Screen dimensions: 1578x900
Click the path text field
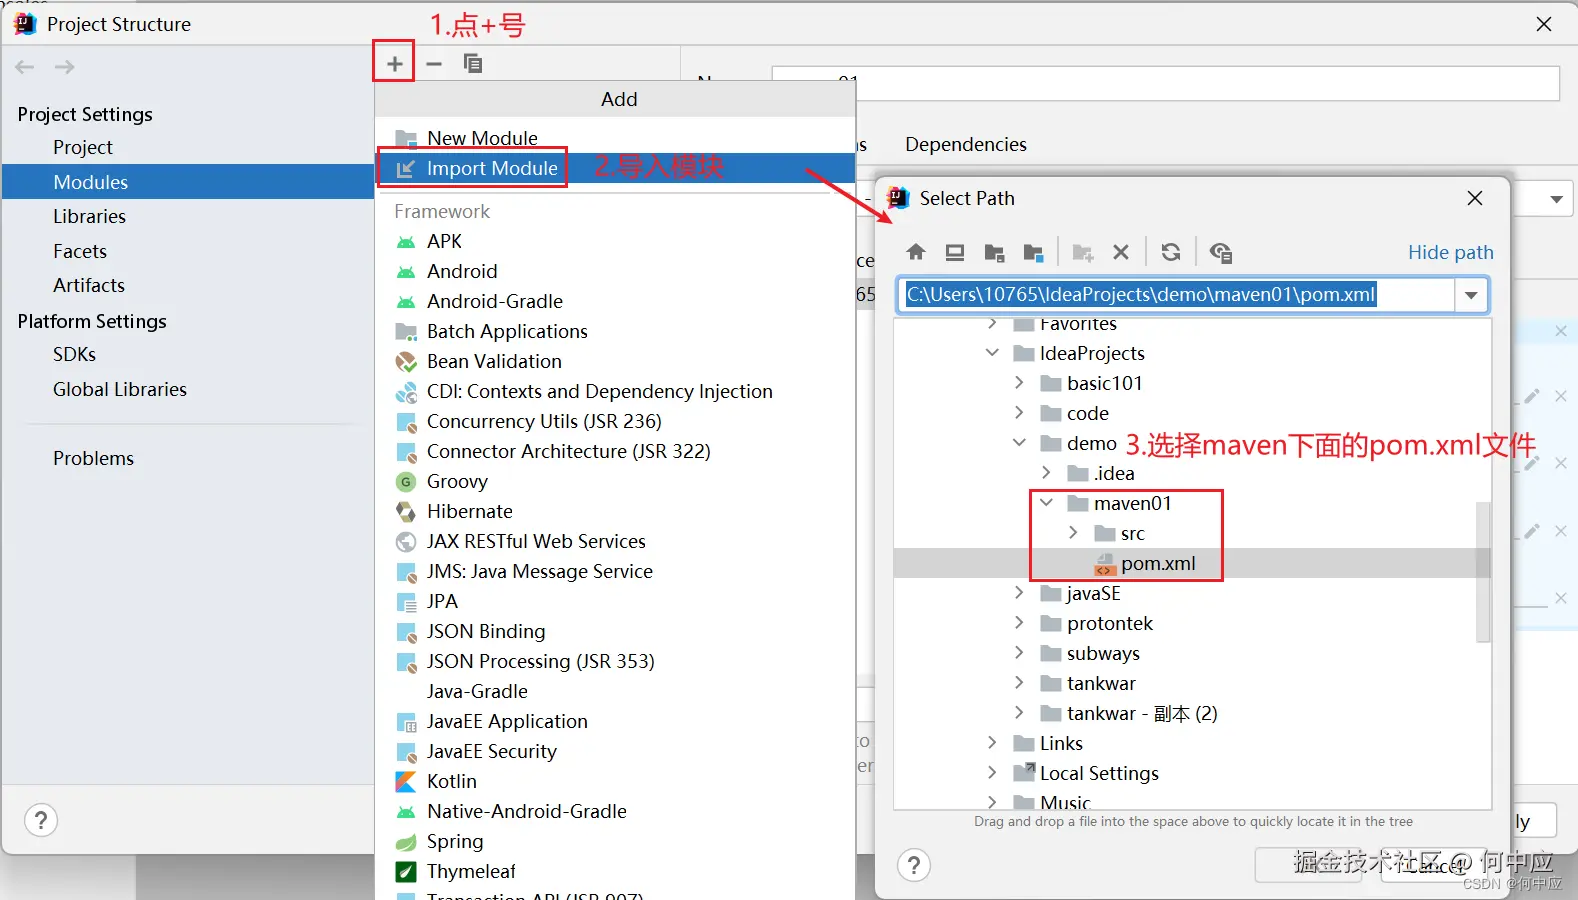coord(1176,295)
